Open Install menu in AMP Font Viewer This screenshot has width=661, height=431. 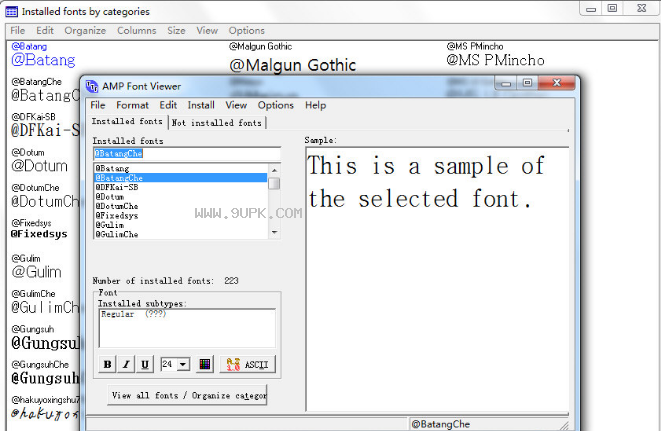tap(201, 105)
